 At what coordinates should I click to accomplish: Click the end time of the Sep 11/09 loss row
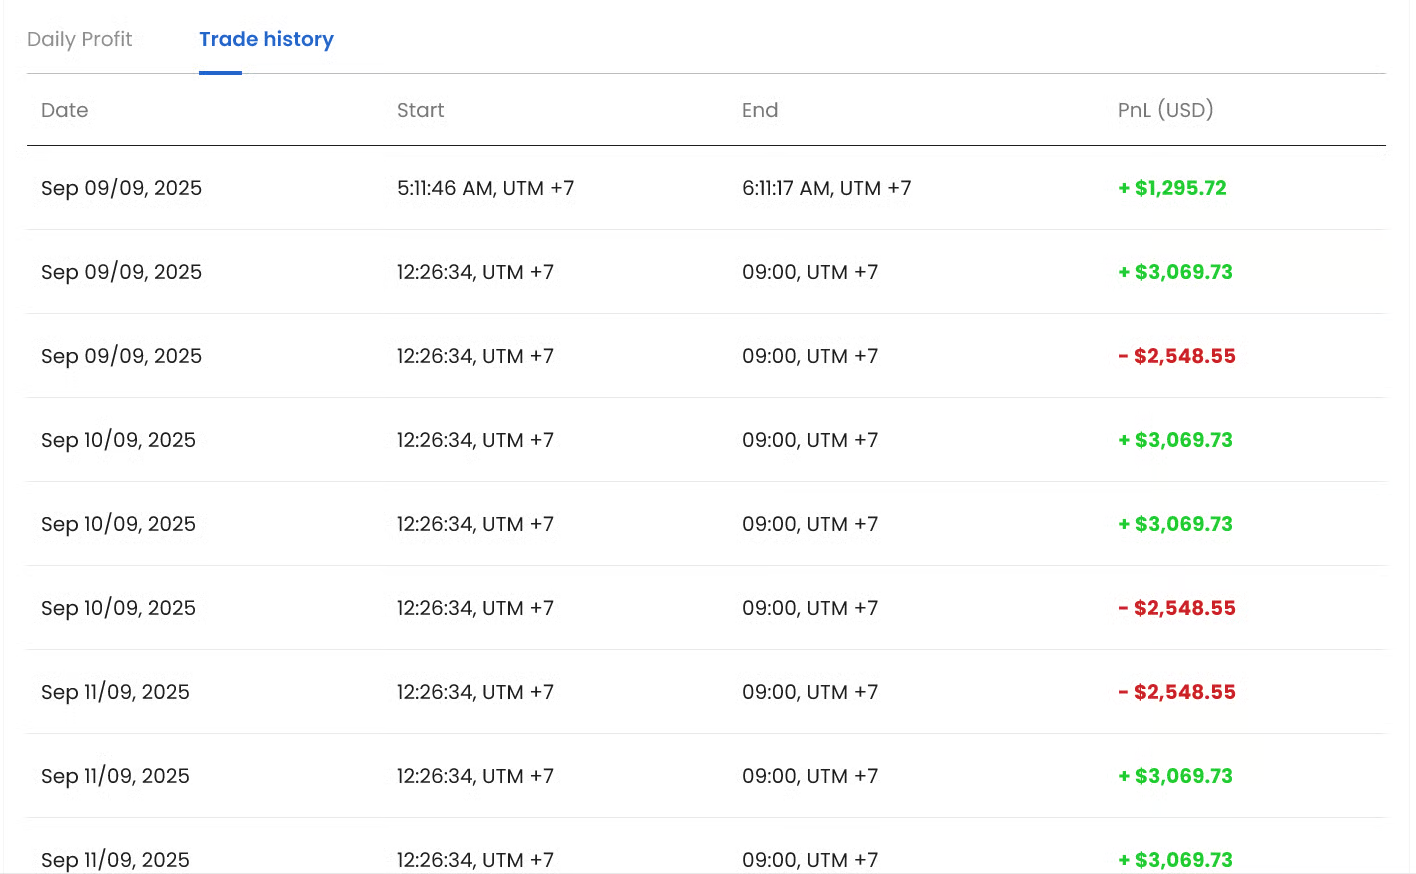coord(809,692)
